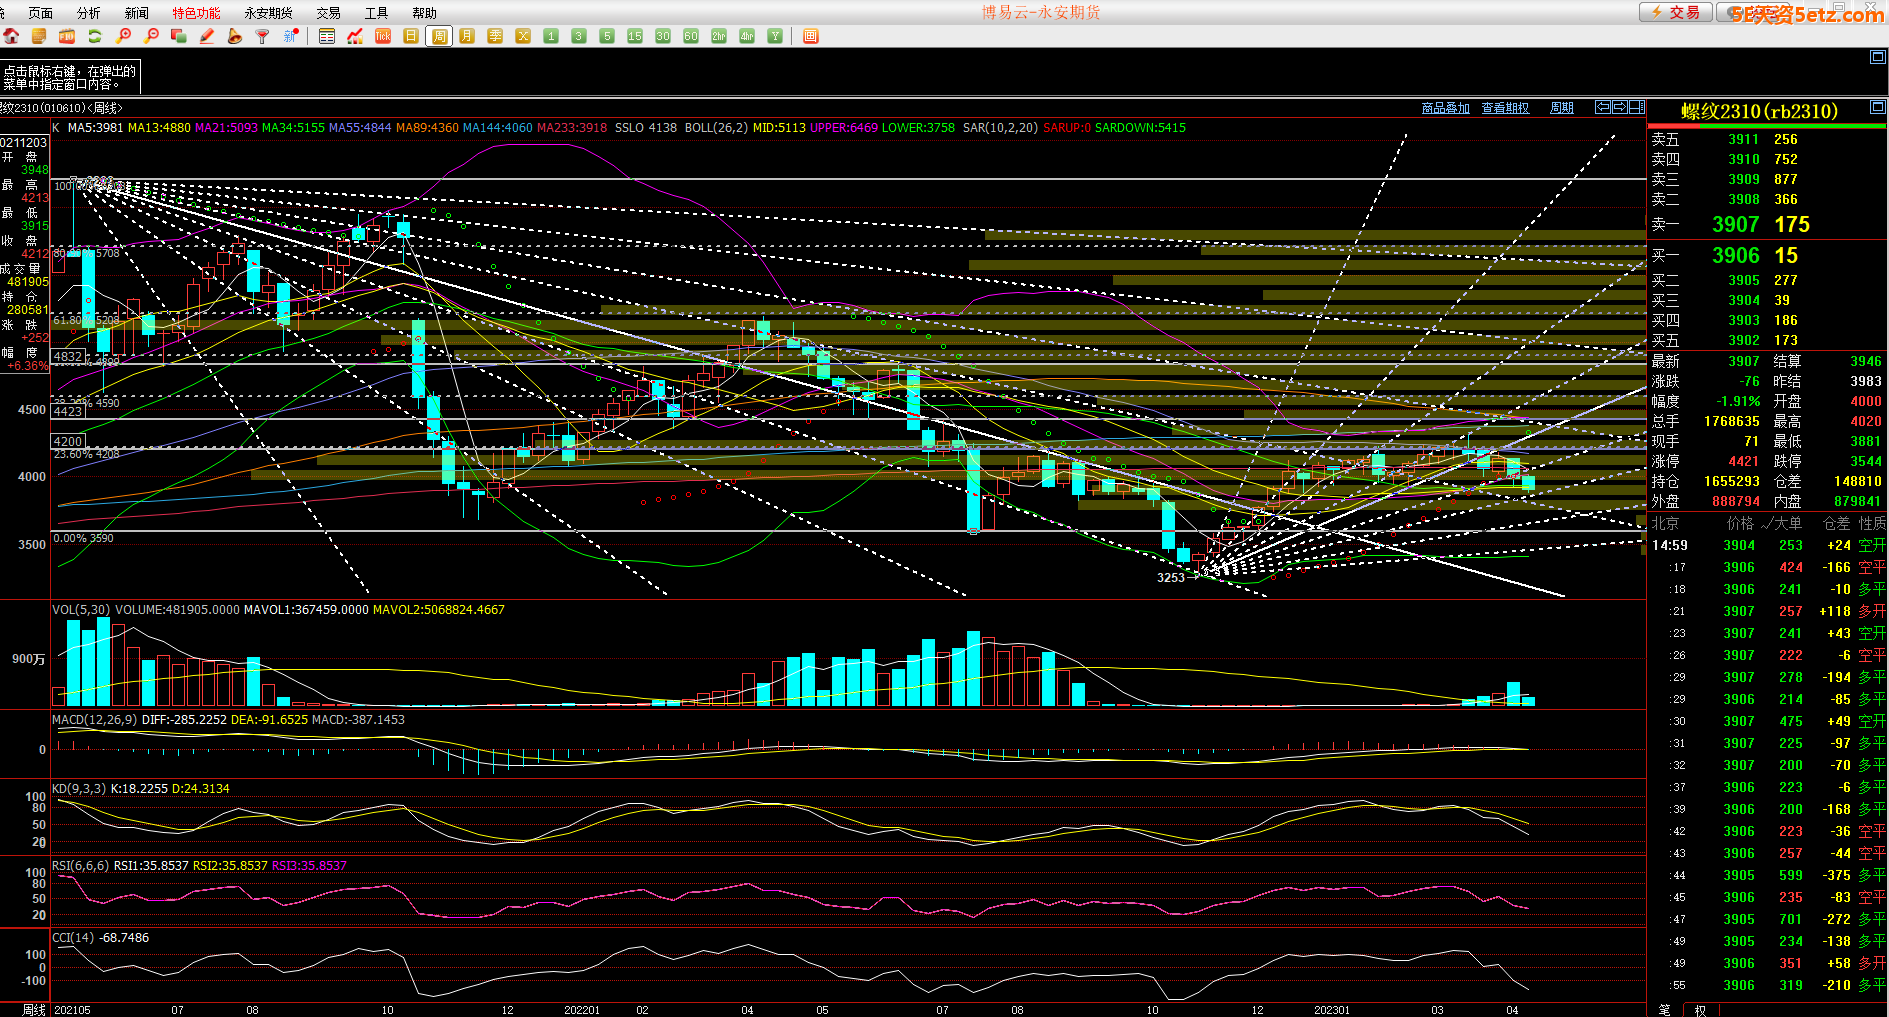Click the funnel filter icon

coord(263,36)
